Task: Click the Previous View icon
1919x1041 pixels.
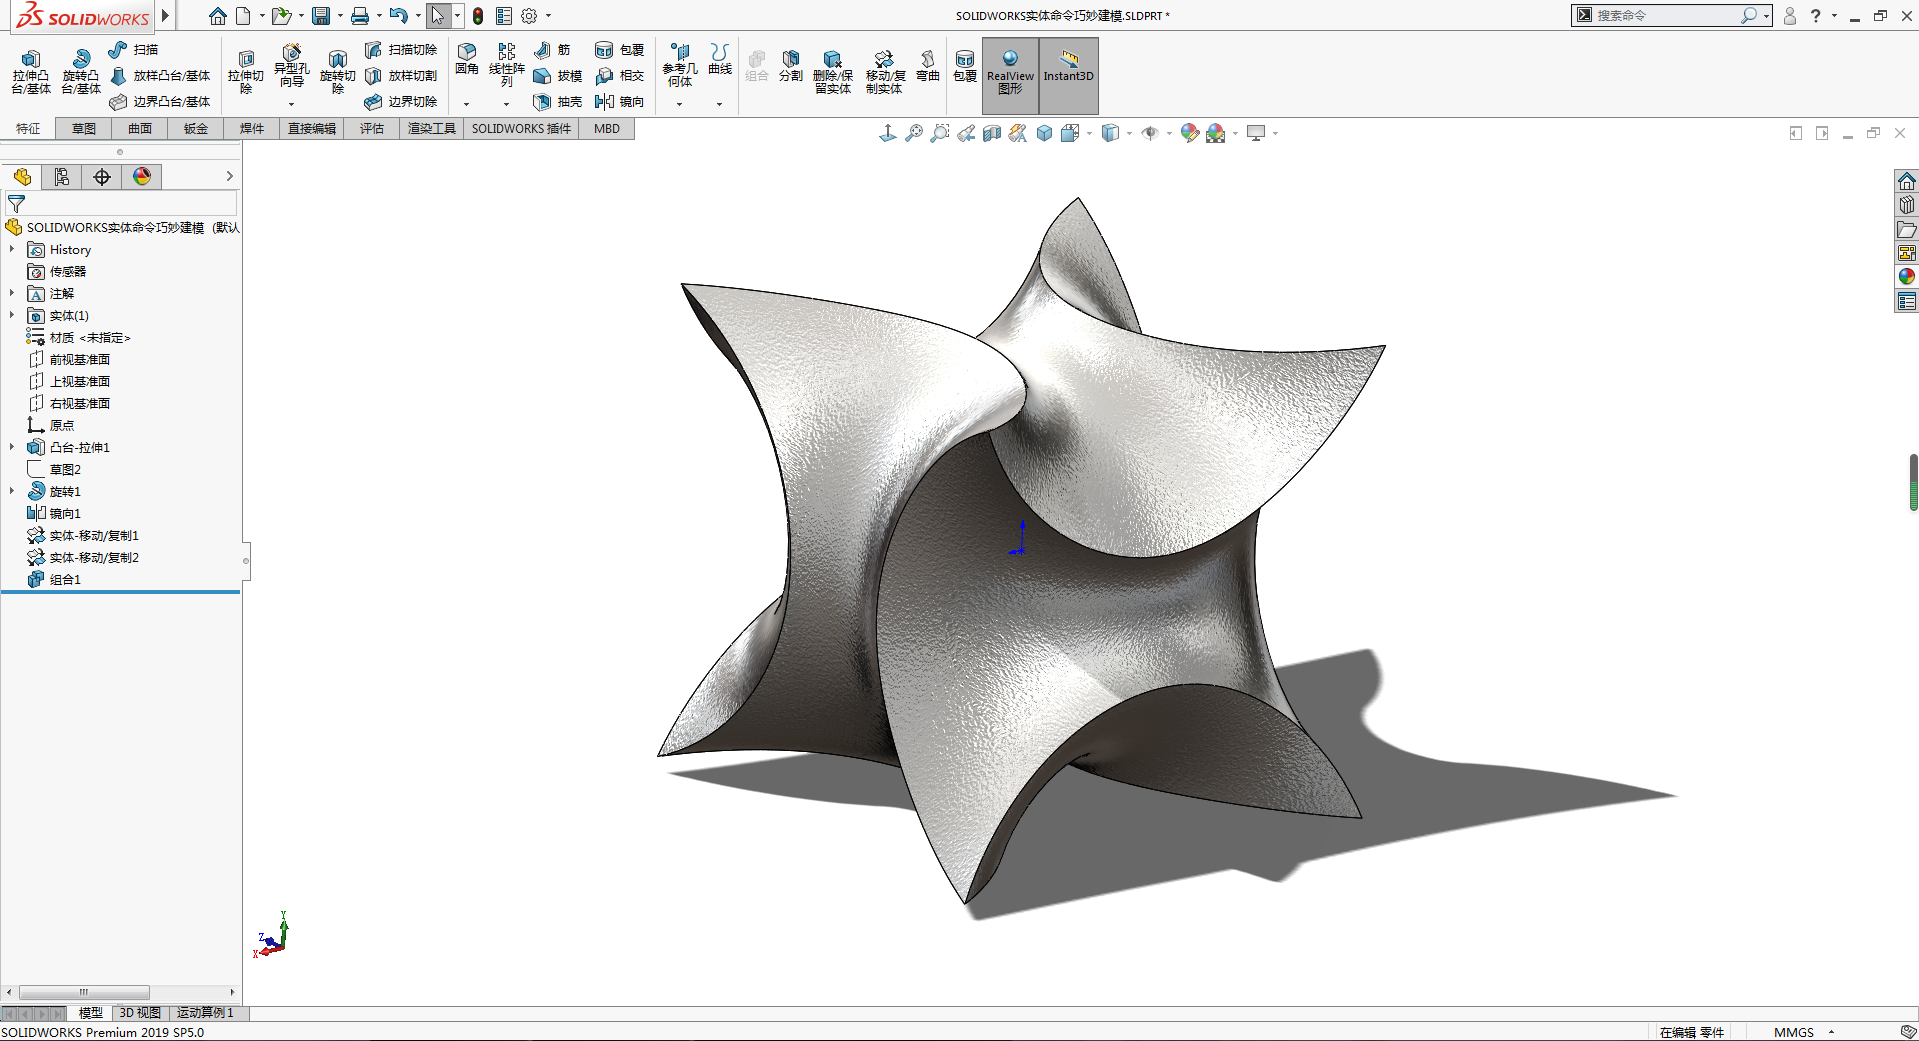Action: pos(966,133)
